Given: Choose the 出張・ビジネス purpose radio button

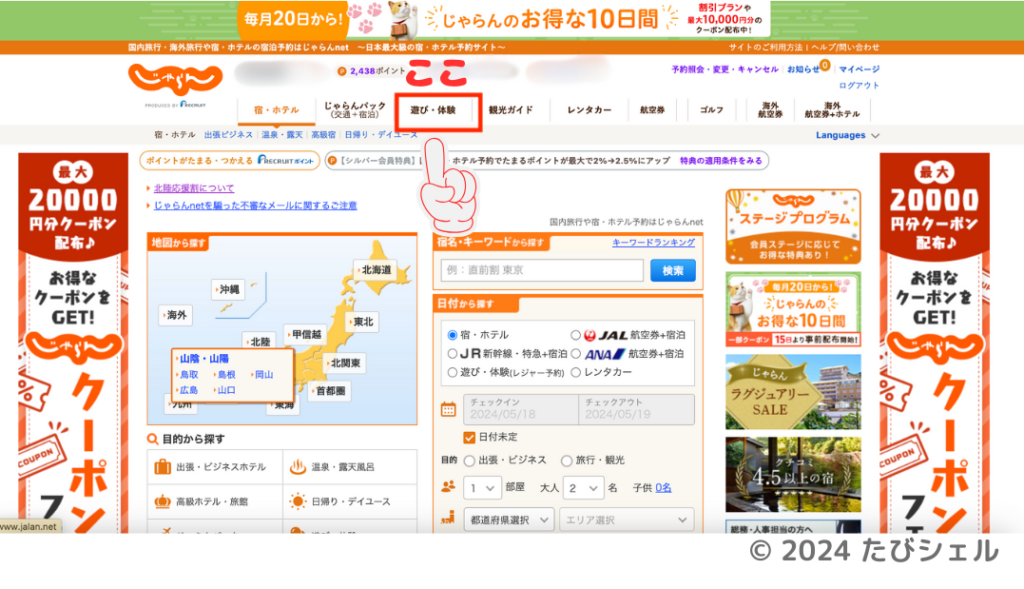Looking at the screenshot, I should click(470, 460).
